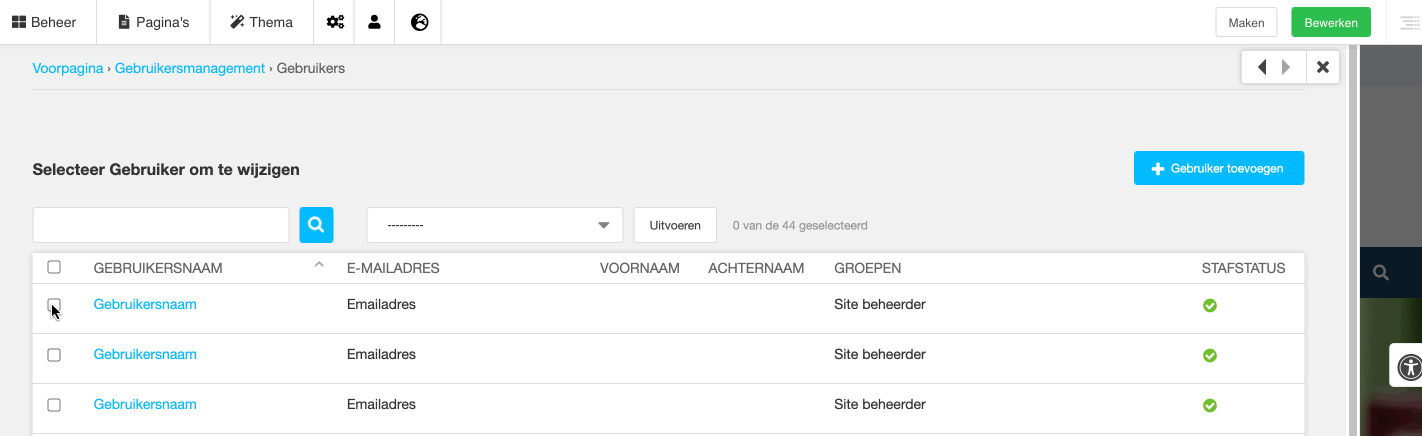Click the green staff status icon in second row
This screenshot has height=436, width=1422.
coord(1209,355)
